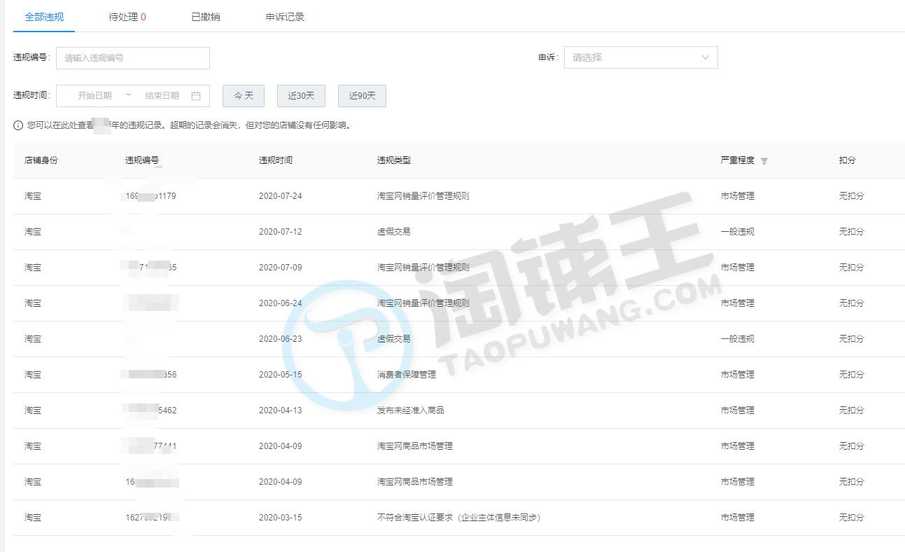Screen dimensions: 905x552
Task: Click the info icon before the notice text
Action: 18,126
